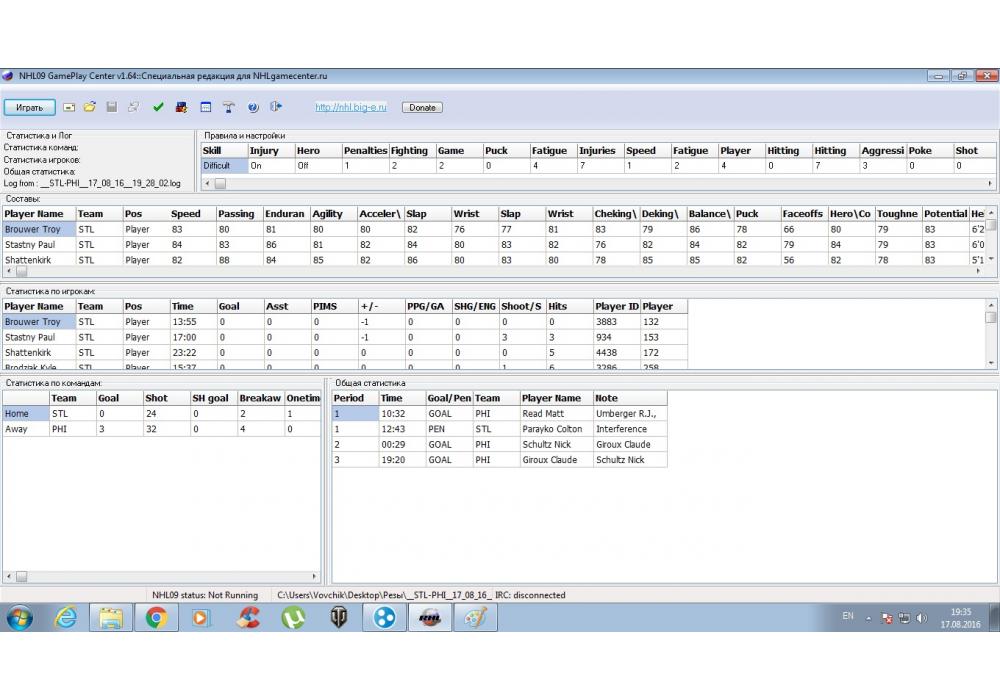Screen dimensions: 1000x700
Task: Click the exit door icon in toolbar
Action: (x=277, y=107)
